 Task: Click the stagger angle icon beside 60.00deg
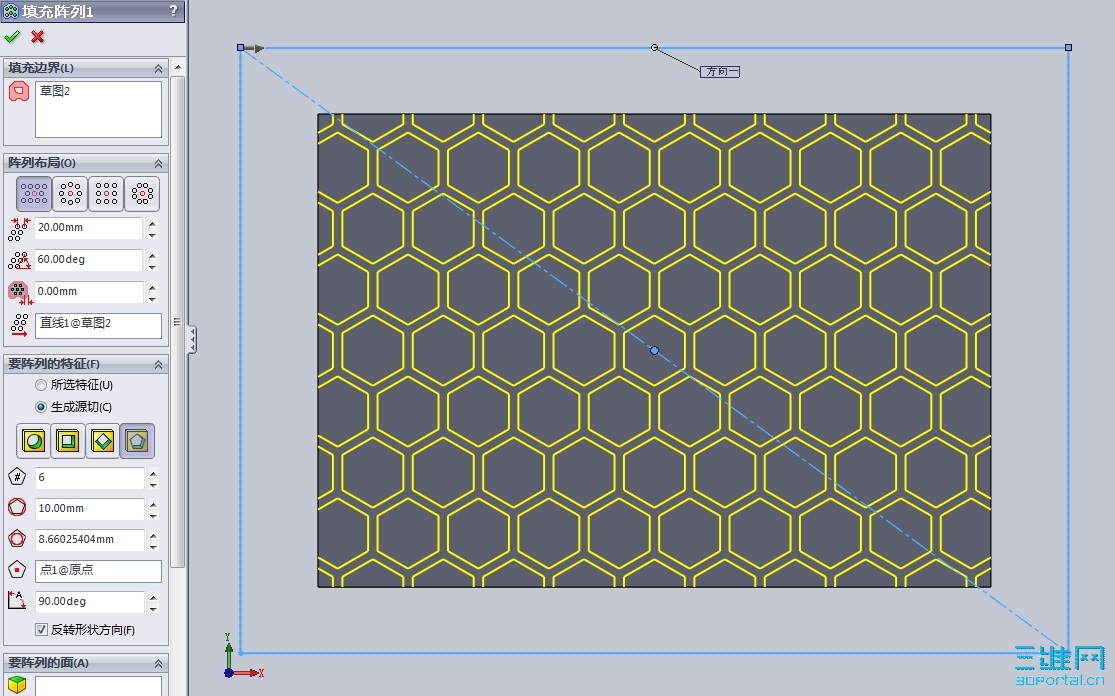(18, 260)
